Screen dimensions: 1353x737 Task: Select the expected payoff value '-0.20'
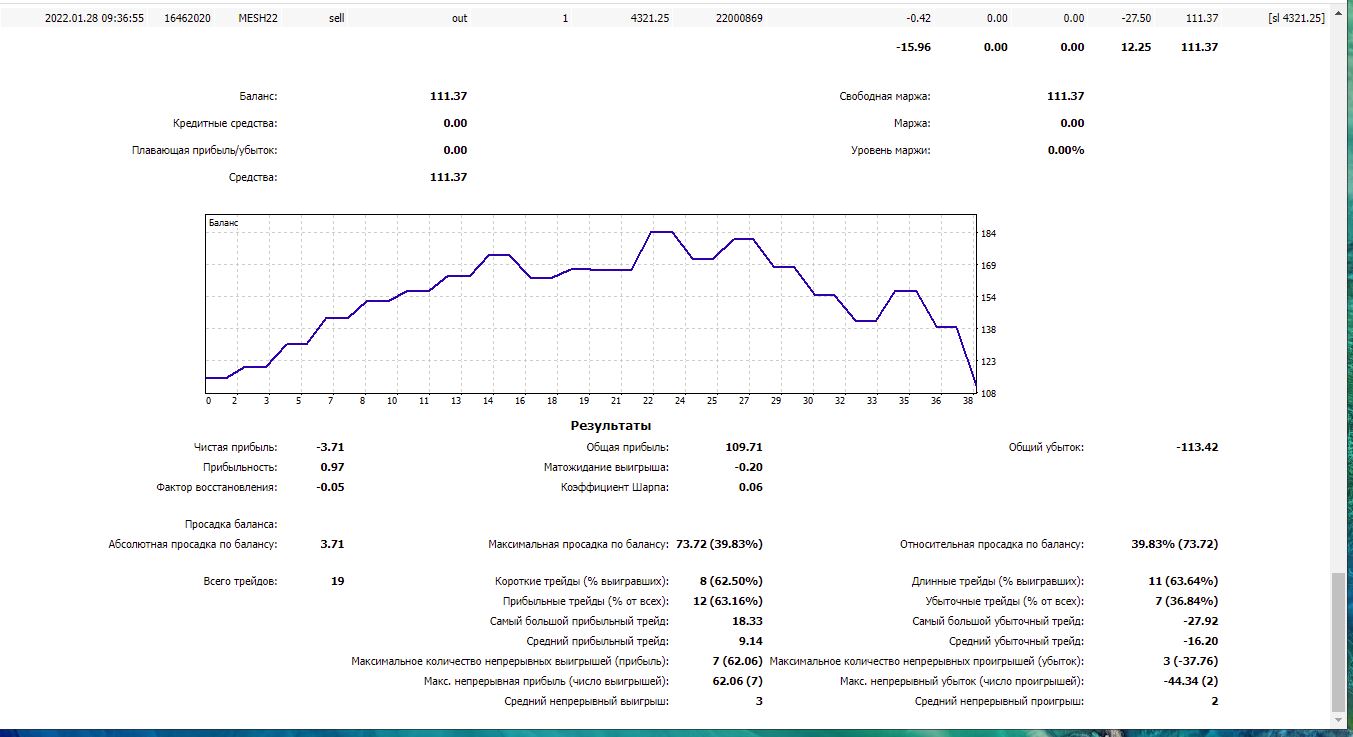pyautogui.click(x=748, y=467)
